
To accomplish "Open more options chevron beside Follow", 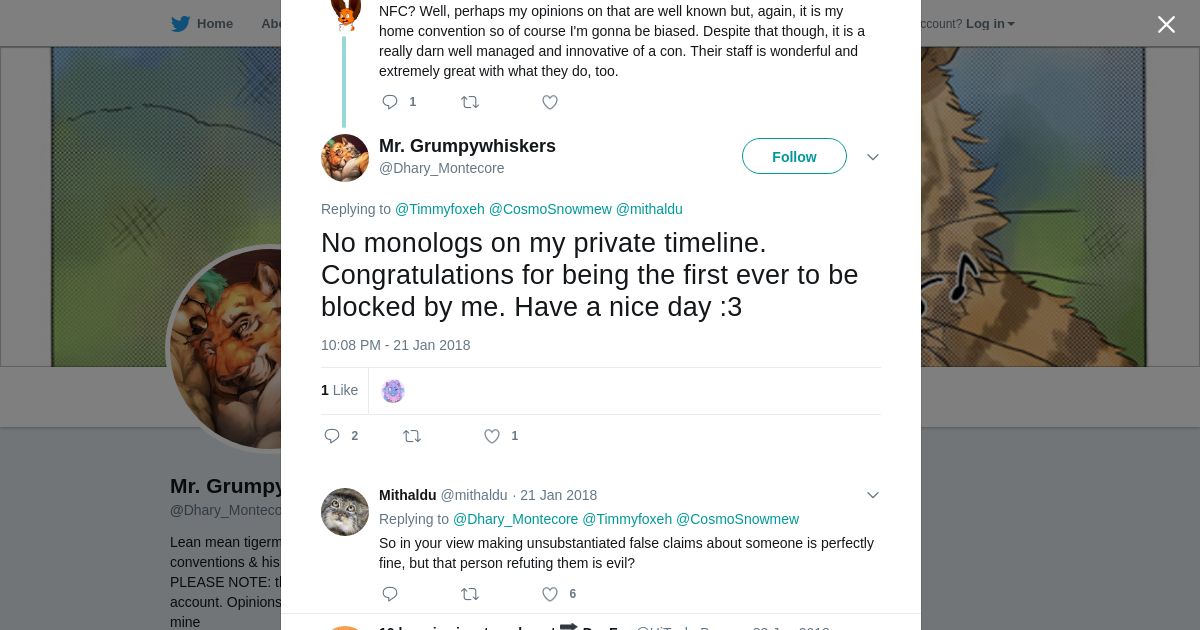I will click(872, 157).
